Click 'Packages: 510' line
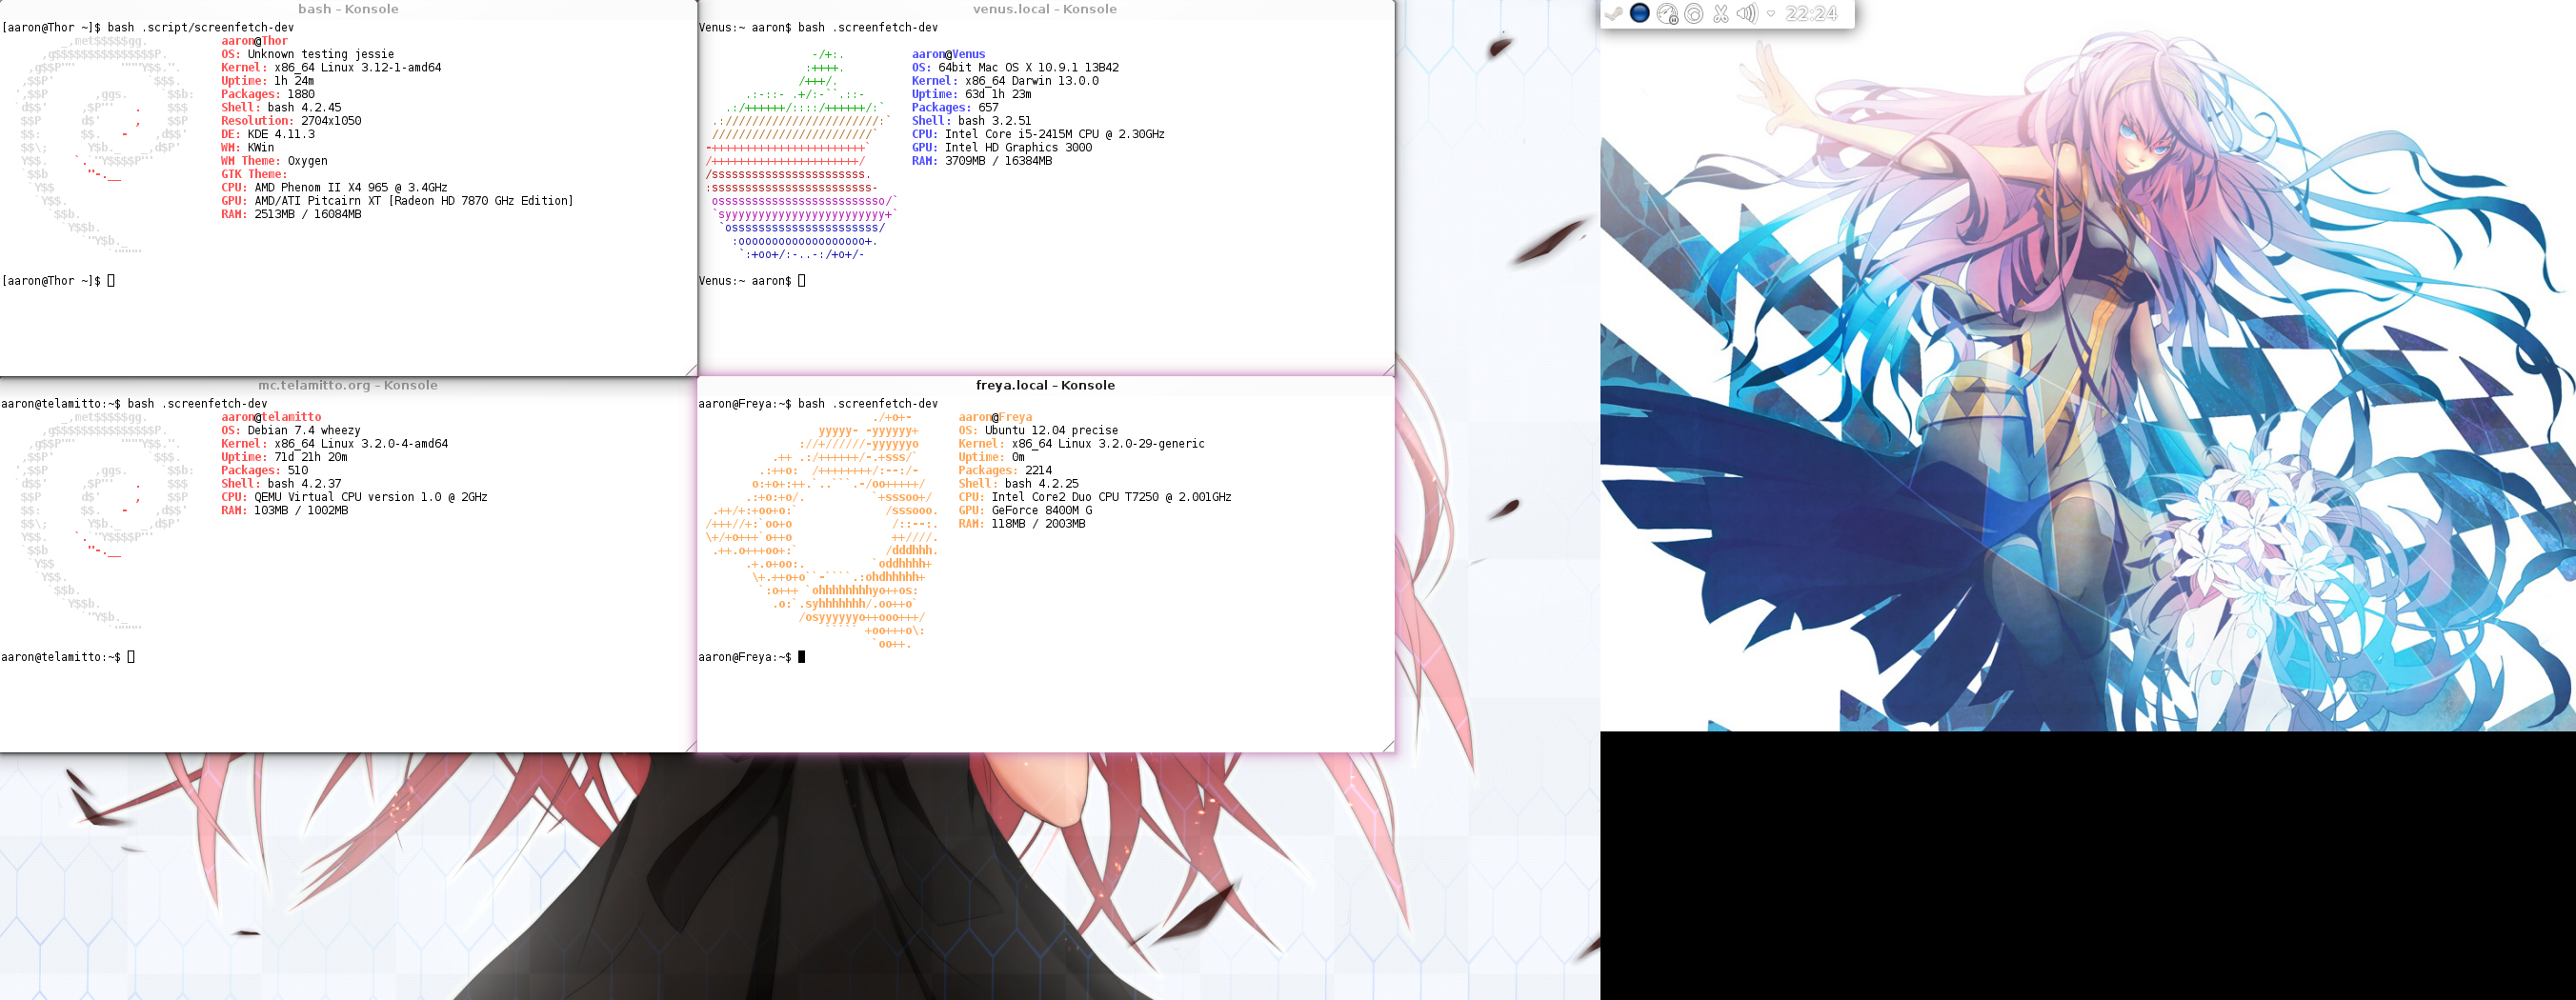The width and height of the screenshot is (2576, 1000). point(265,471)
